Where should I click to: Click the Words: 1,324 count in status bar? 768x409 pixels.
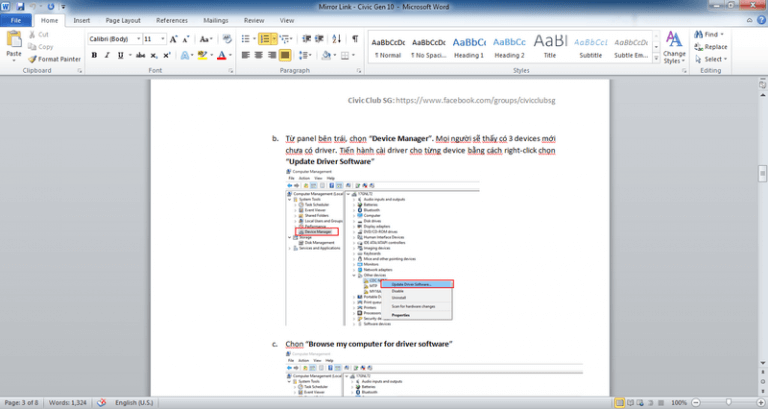[65, 402]
